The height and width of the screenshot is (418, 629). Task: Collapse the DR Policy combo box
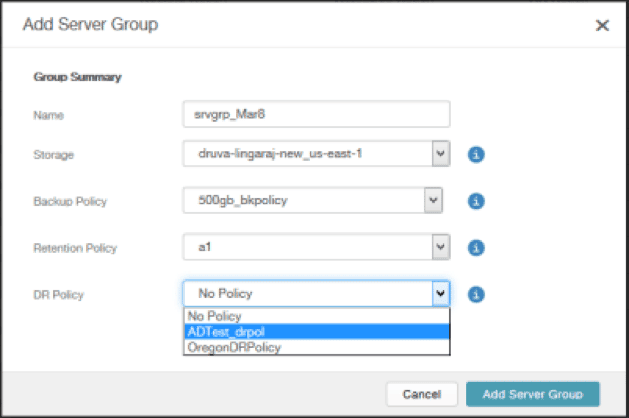(439, 294)
